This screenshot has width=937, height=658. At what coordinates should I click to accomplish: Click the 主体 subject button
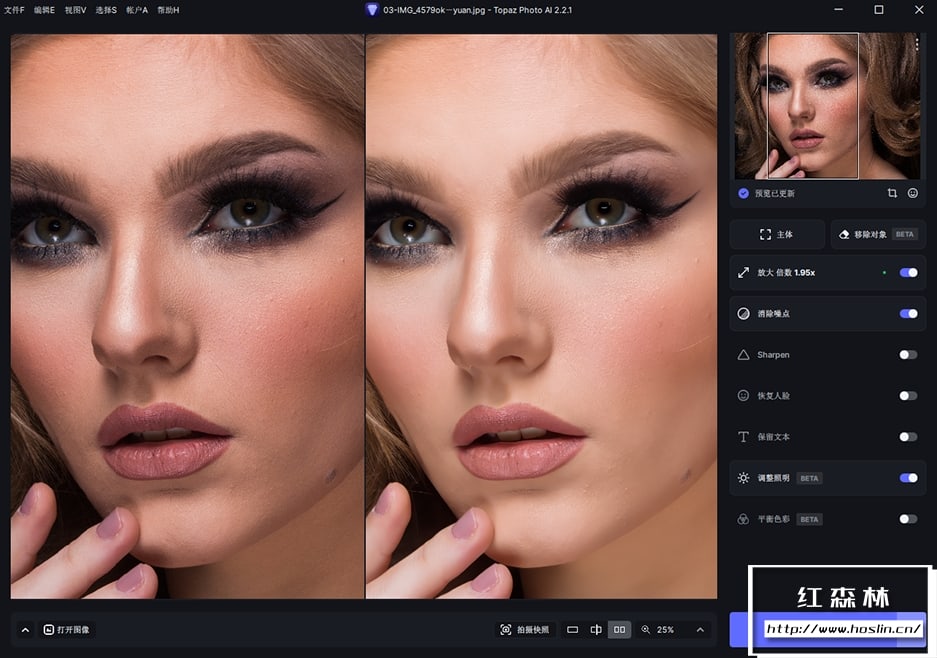[777, 234]
